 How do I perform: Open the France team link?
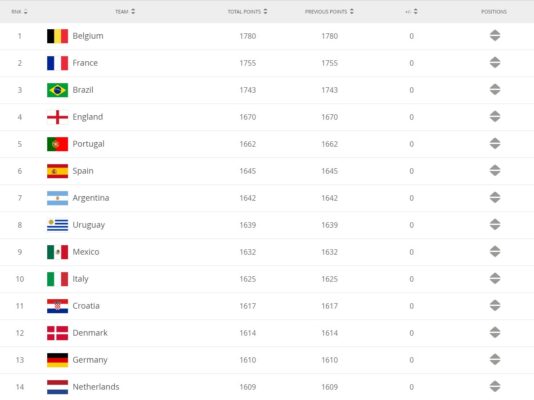85,63
